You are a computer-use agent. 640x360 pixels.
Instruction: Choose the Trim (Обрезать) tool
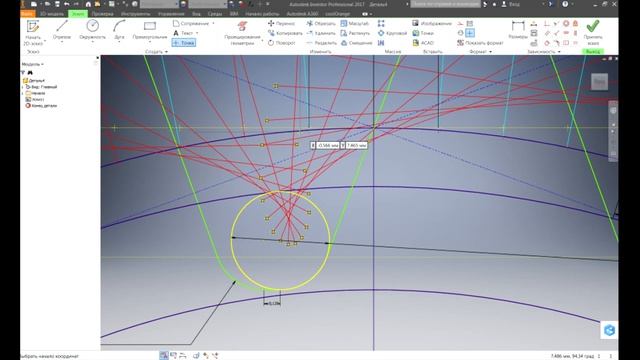[x=321, y=24]
